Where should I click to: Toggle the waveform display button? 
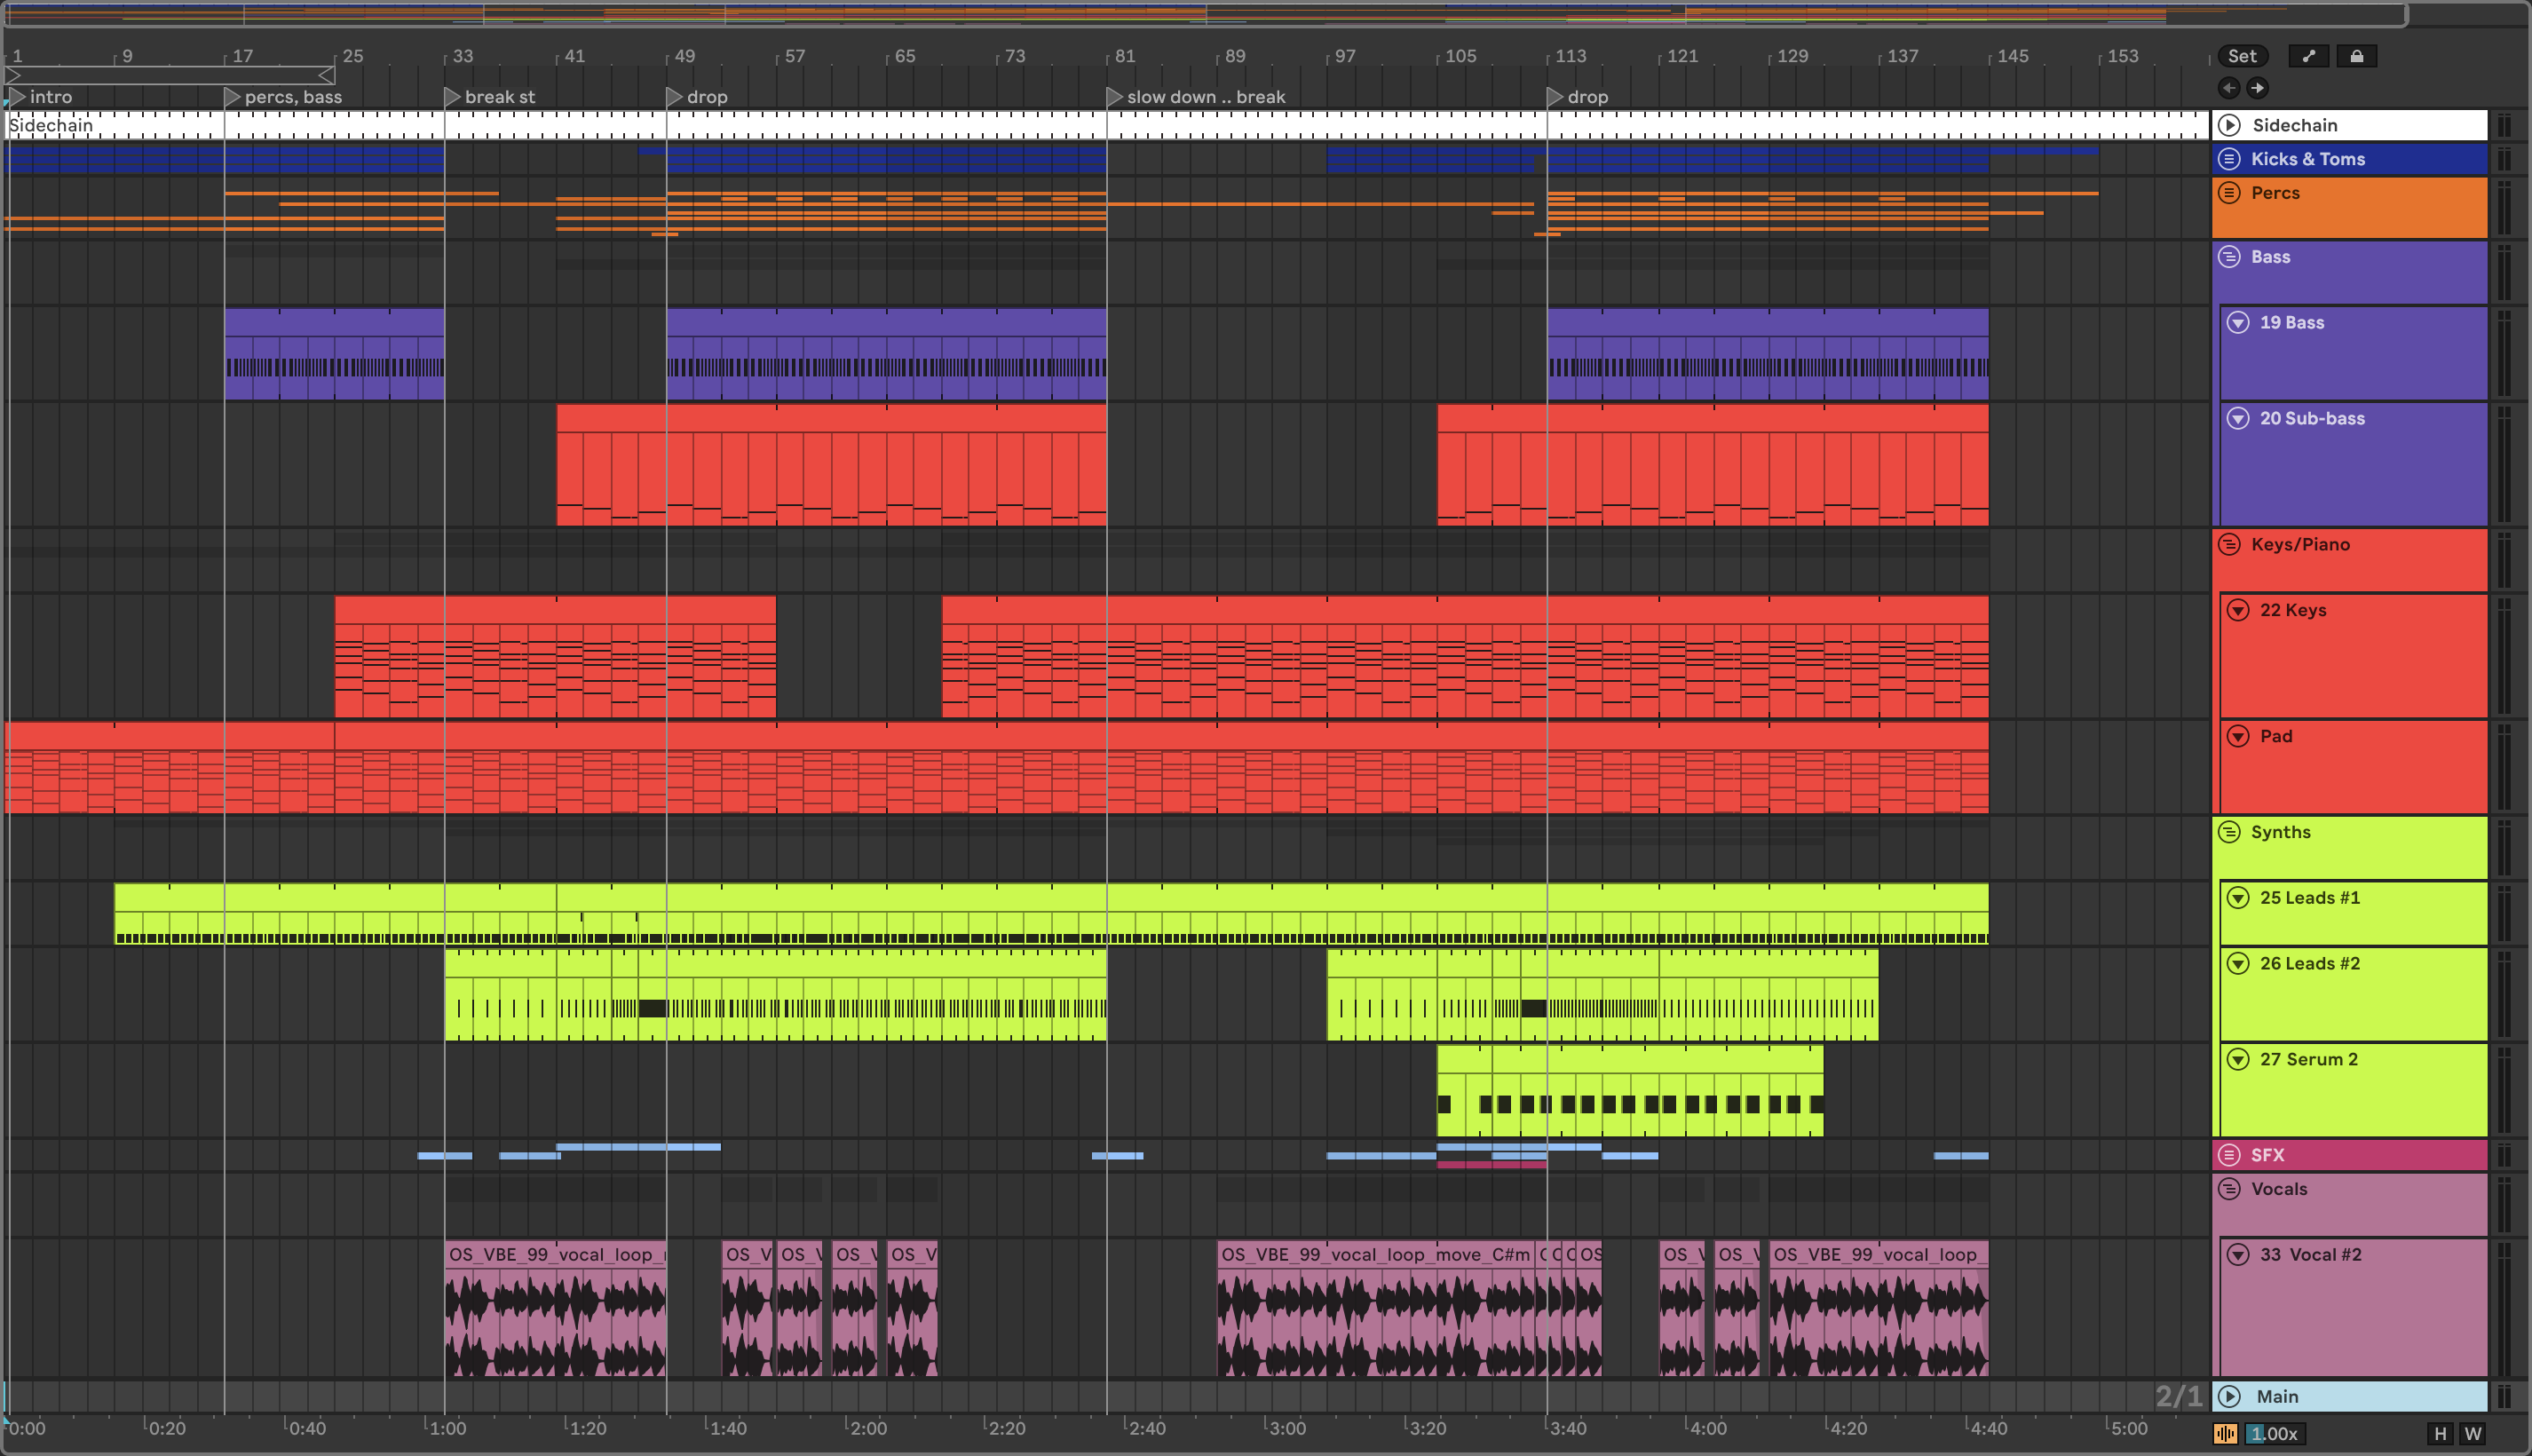point(2225,1433)
